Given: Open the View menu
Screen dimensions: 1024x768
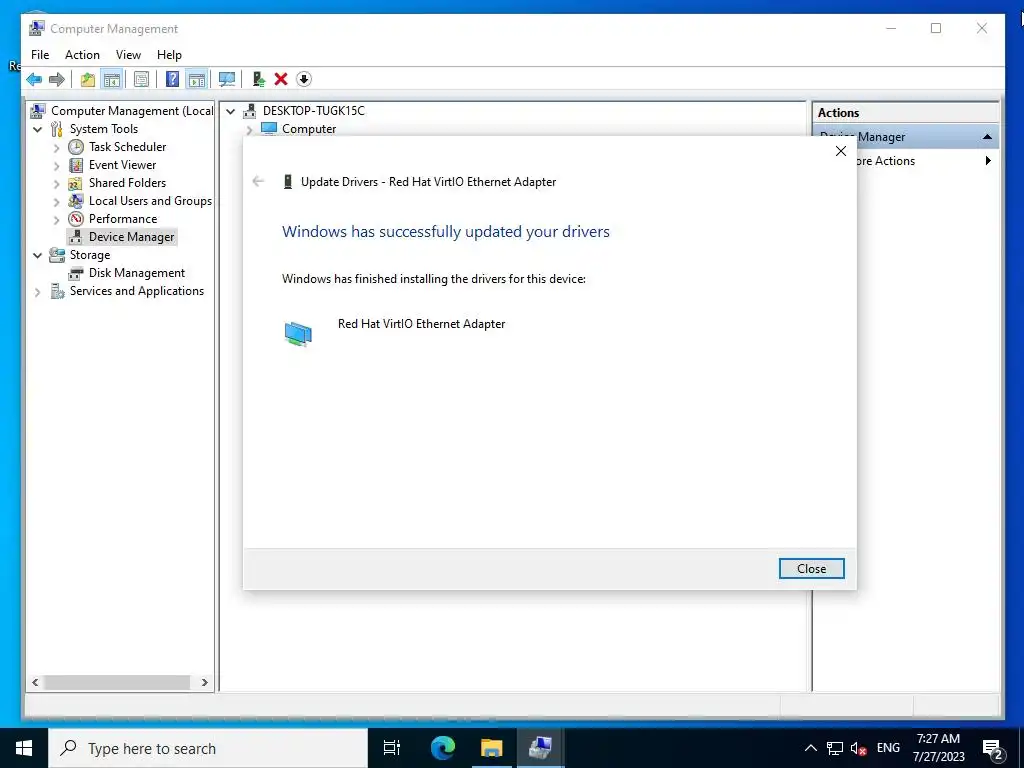Looking at the screenshot, I should click(x=128, y=55).
